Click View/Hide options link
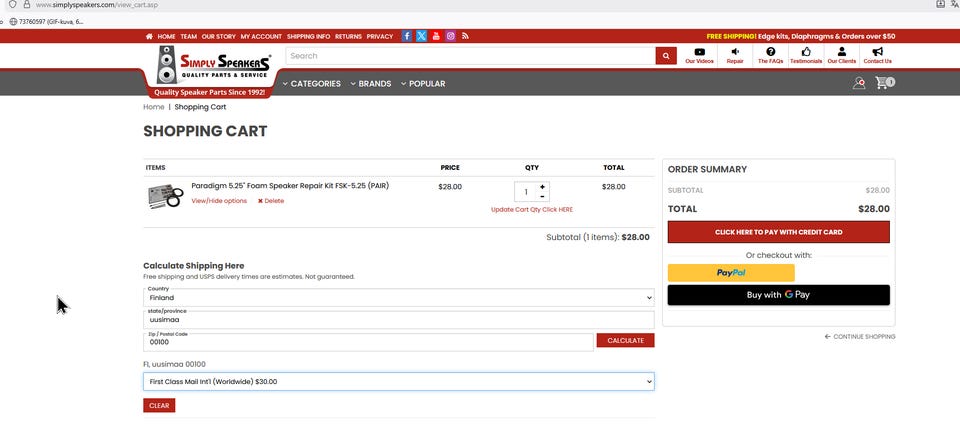960x442 pixels. 219,201
